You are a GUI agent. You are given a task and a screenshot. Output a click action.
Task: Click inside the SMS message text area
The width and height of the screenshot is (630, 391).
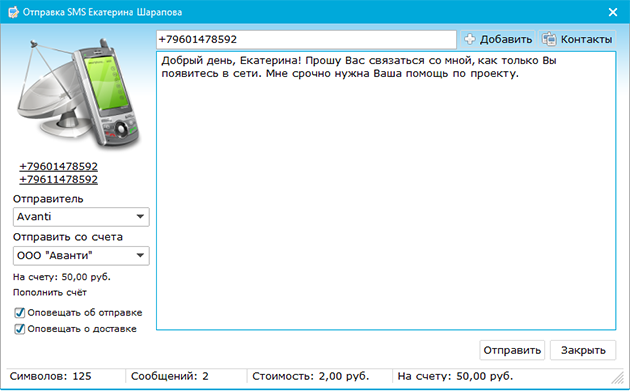tap(386, 191)
